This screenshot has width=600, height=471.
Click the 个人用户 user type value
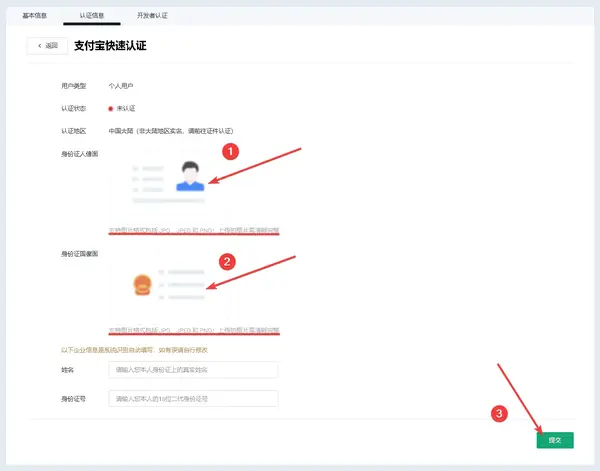[121, 86]
